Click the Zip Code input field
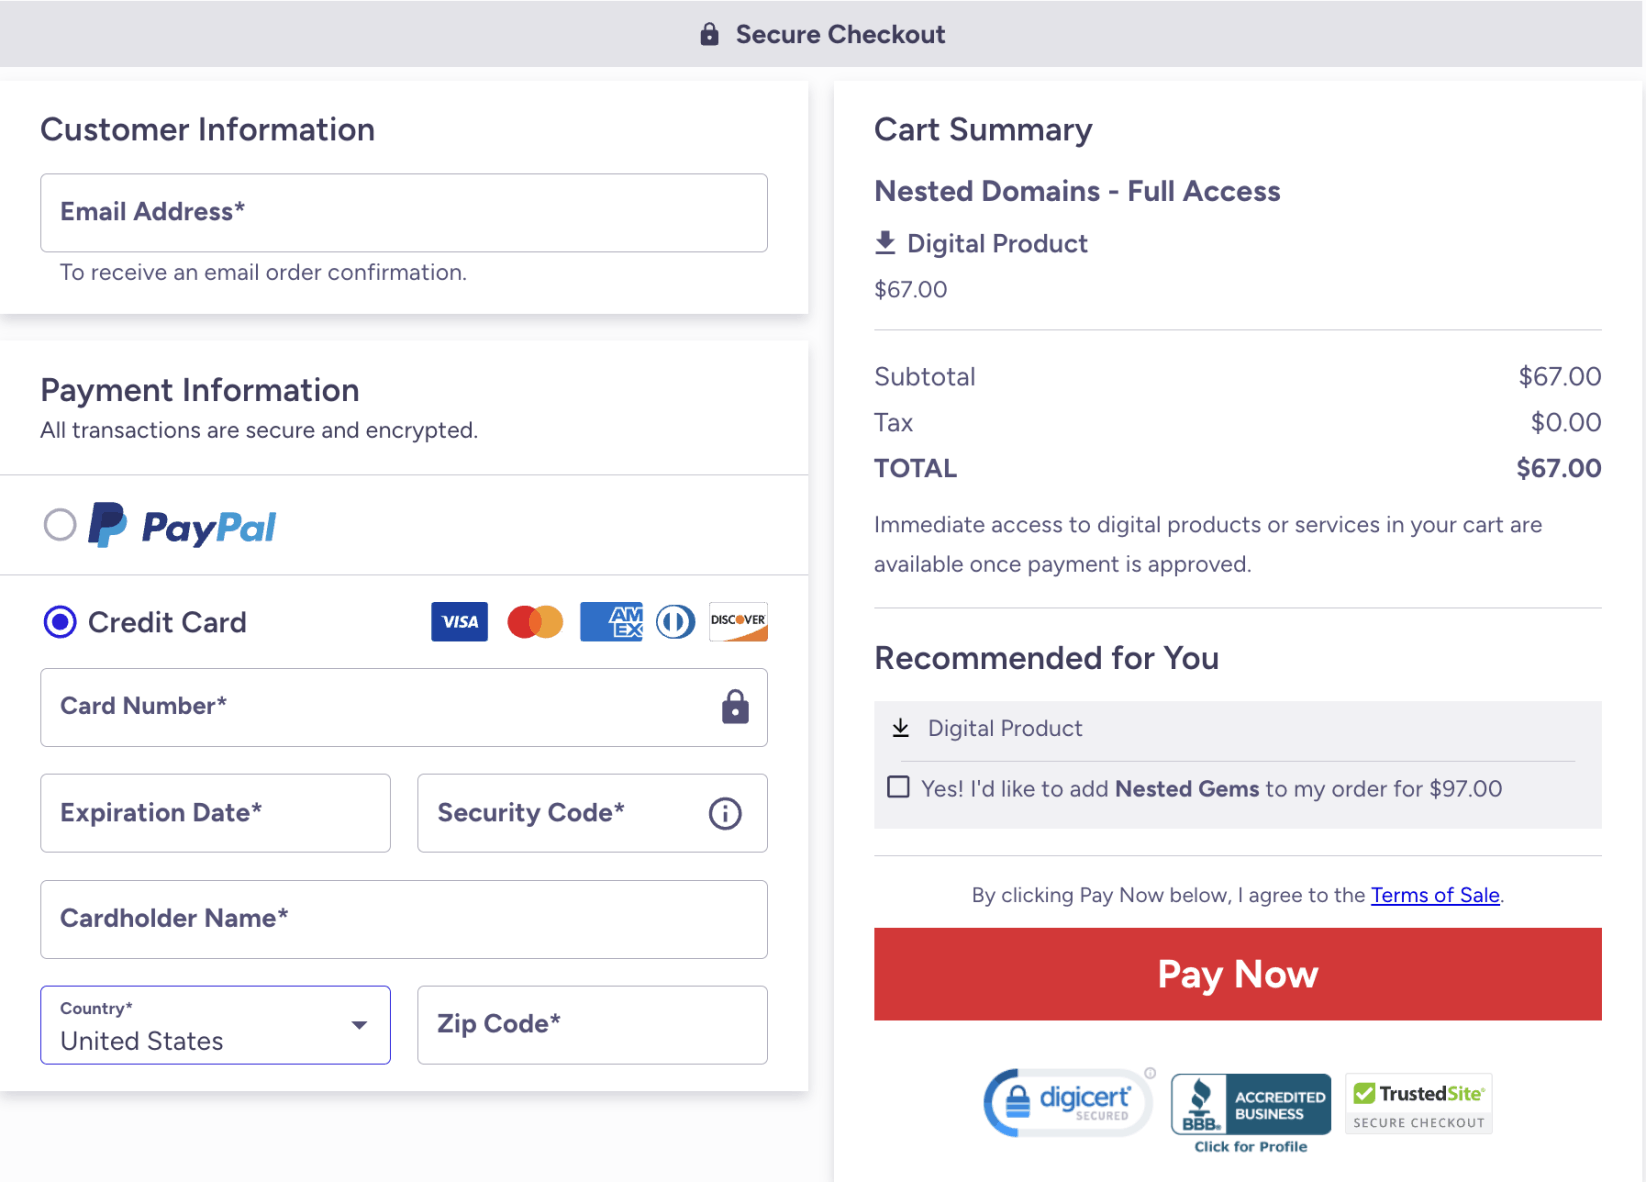Image resolution: width=1646 pixels, height=1182 pixels. click(592, 1025)
